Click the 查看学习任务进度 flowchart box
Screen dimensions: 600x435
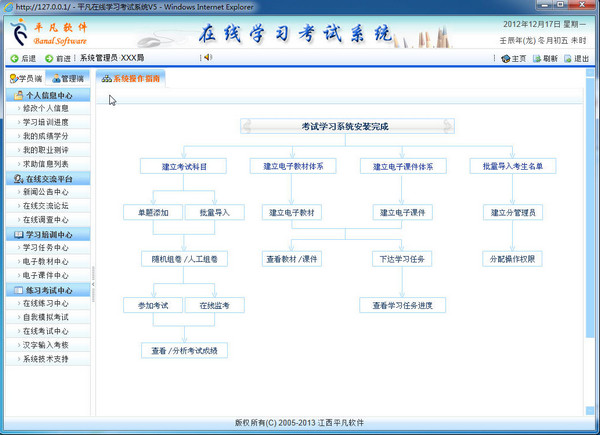pos(403,305)
